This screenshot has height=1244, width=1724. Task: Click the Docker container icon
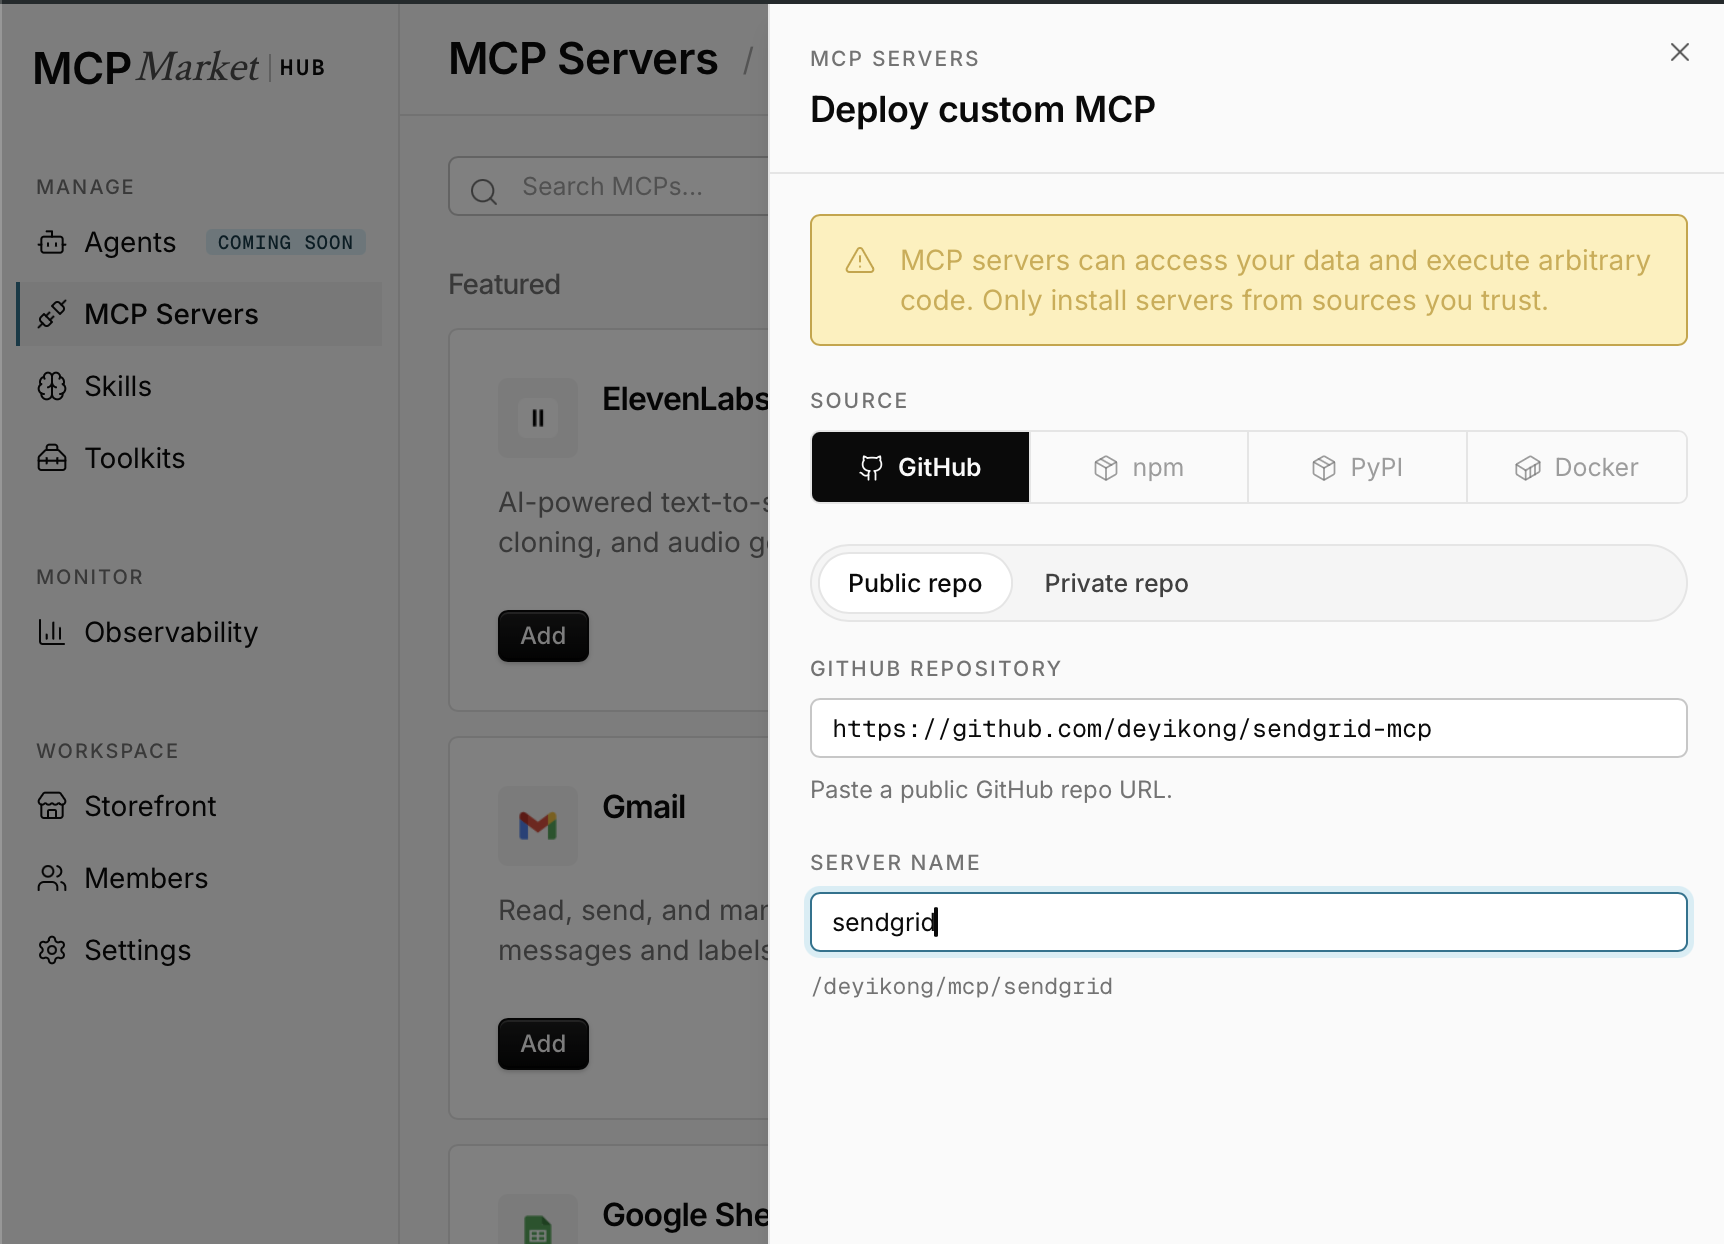tap(1528, 468)
